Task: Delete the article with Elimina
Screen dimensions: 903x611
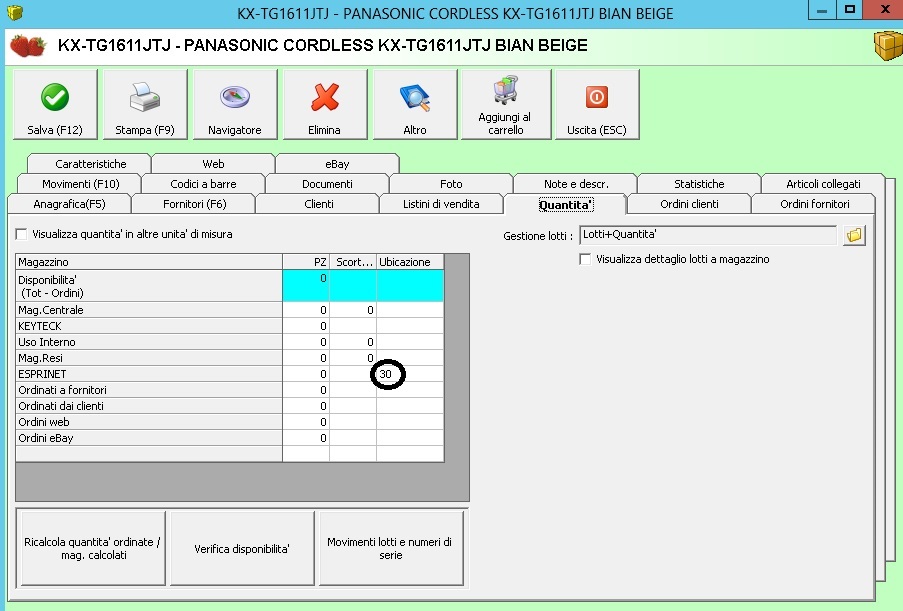Action: [x=325, y=104]
